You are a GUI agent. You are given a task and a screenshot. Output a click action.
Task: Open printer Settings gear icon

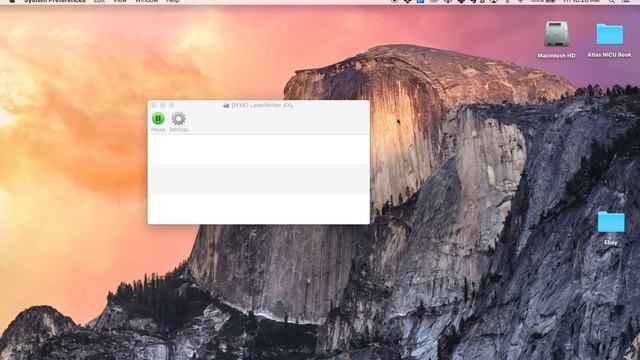[178, 119]
